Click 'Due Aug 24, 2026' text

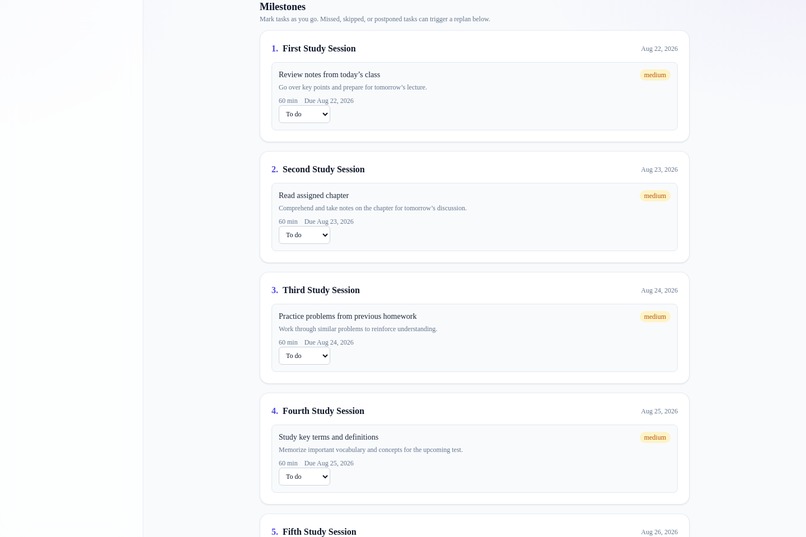click(329, 342)
